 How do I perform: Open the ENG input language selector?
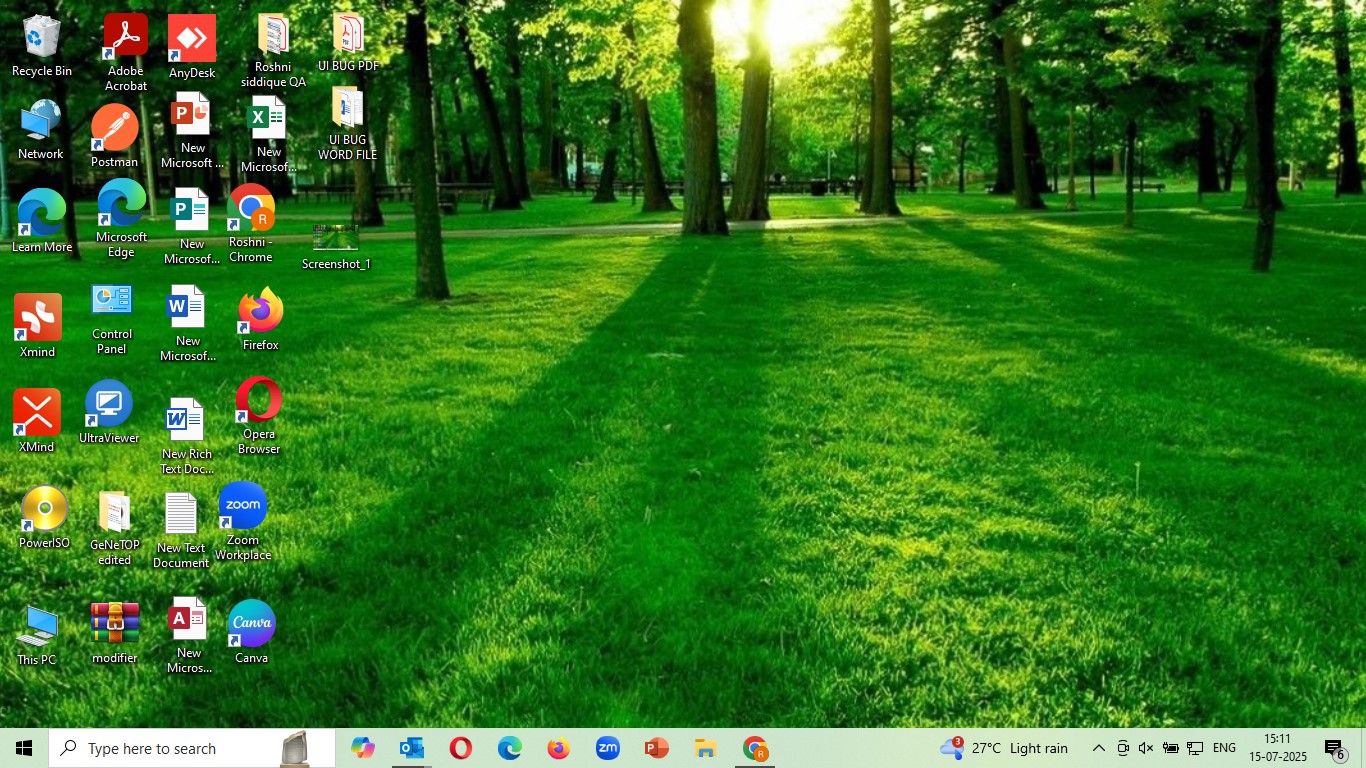click(x=1224, y=748)
